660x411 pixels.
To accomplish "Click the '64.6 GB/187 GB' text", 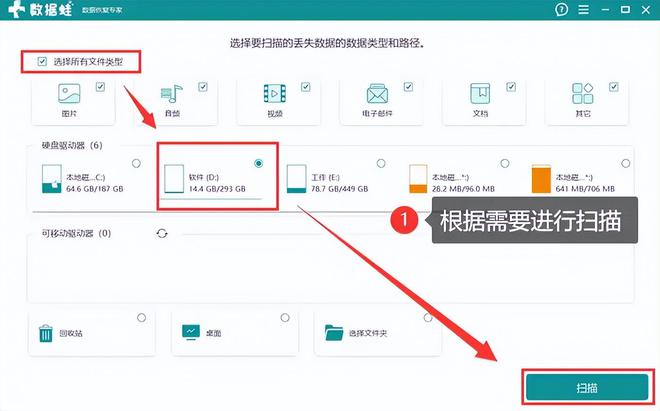I will 95,189.
